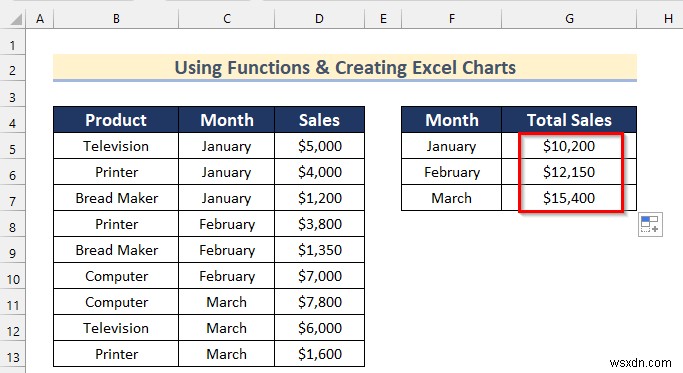Select the January cell in column F
The height and width of the screenshot is (373, 683).
coord(451,146)
